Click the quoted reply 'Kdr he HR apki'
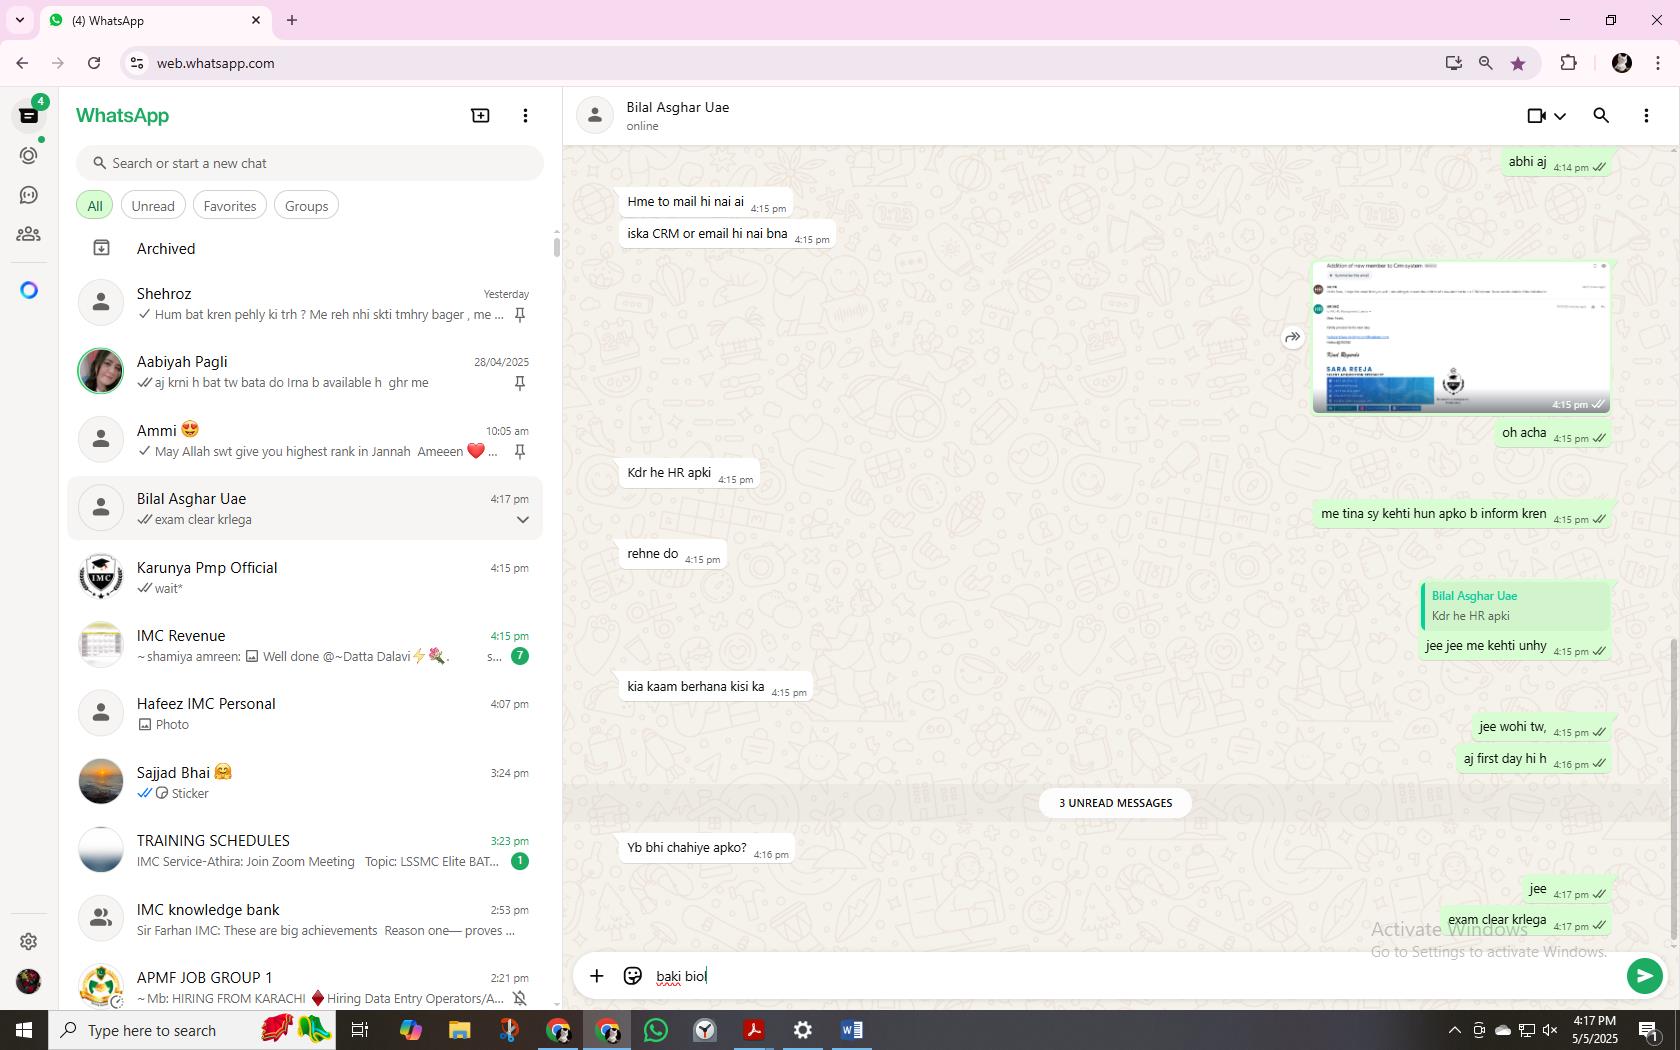Image resolution: width=1680 pixels, height=1050 pixels. click(x=1515, y=606)
